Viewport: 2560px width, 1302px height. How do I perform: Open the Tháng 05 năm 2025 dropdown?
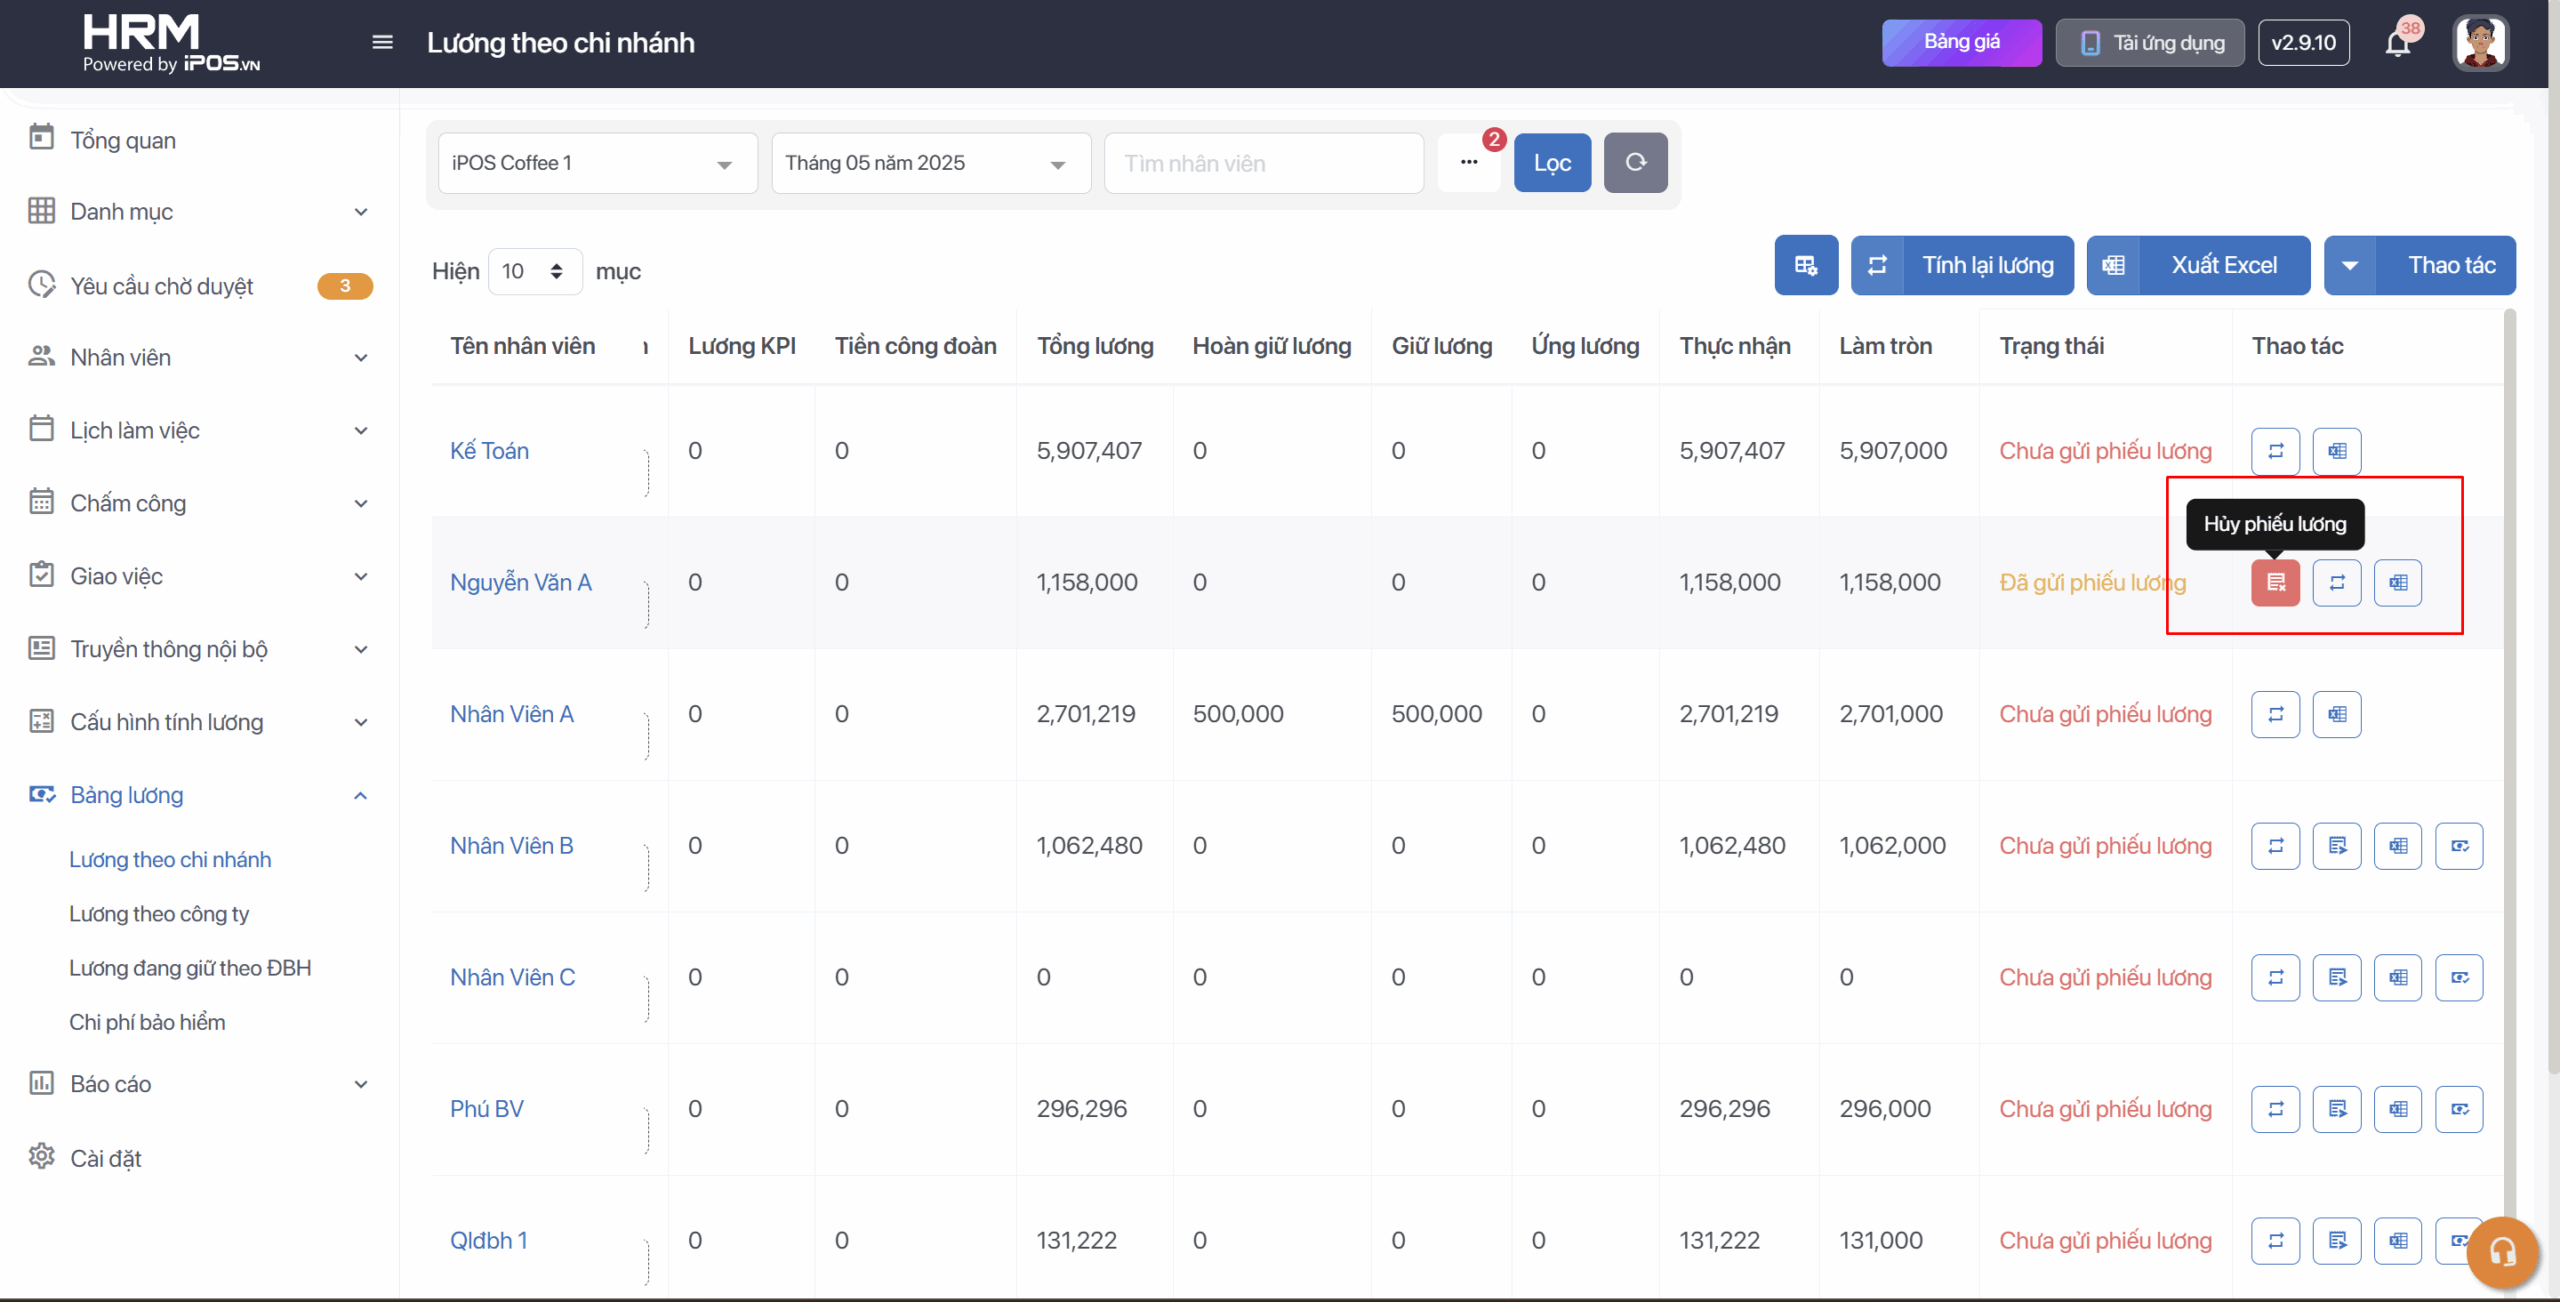click(930, 163)
